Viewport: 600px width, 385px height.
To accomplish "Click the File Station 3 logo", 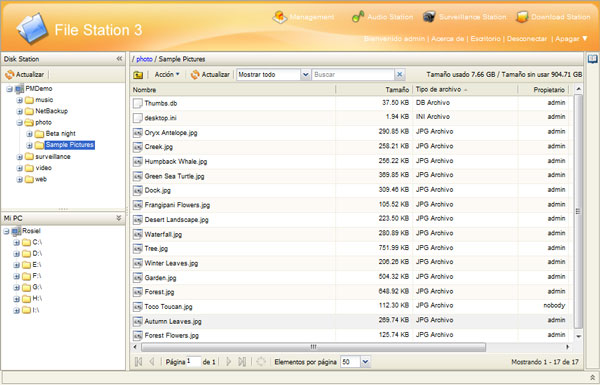I will tap(32, 28).
